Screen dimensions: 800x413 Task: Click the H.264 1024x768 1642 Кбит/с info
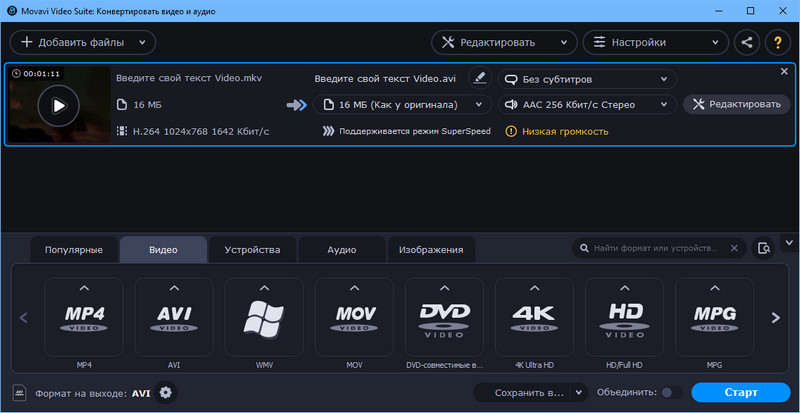201,131
